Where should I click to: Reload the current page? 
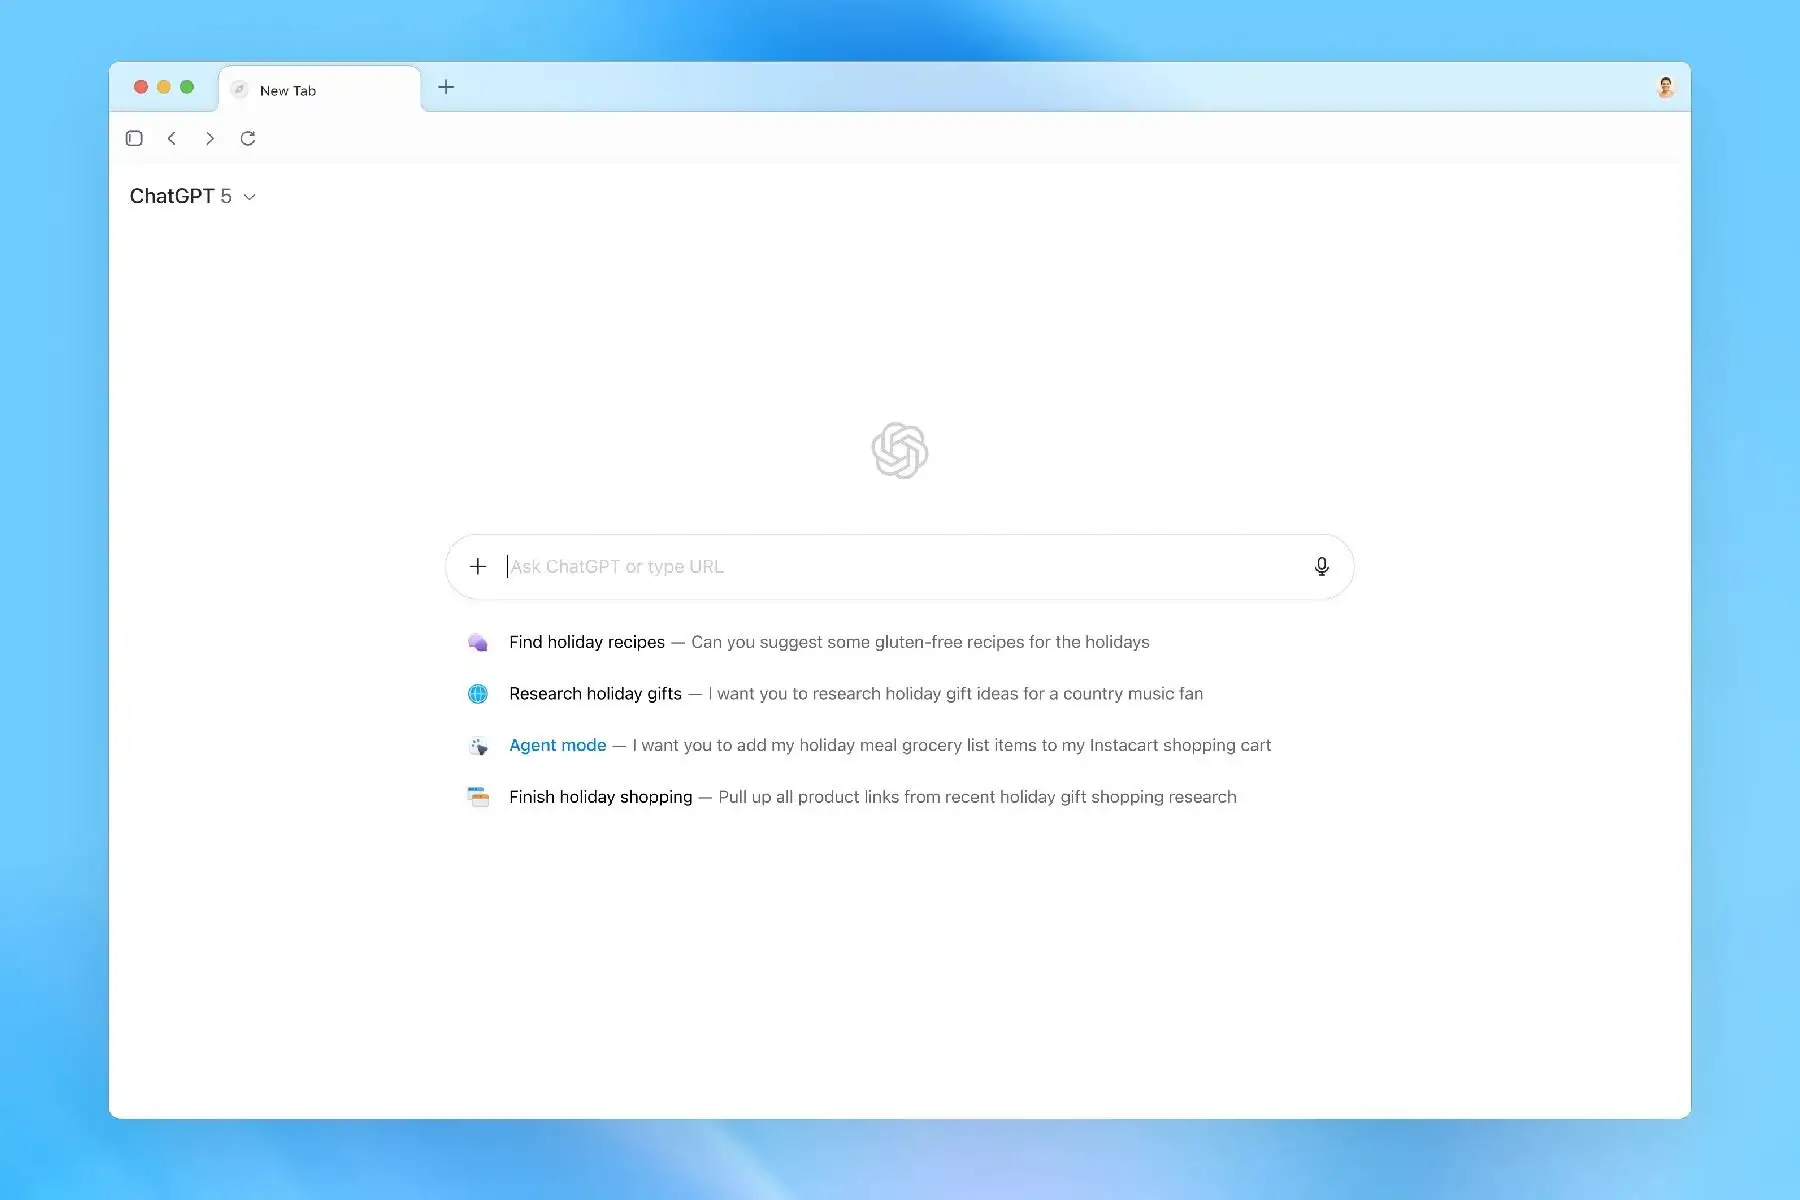[x=248, y=138]
